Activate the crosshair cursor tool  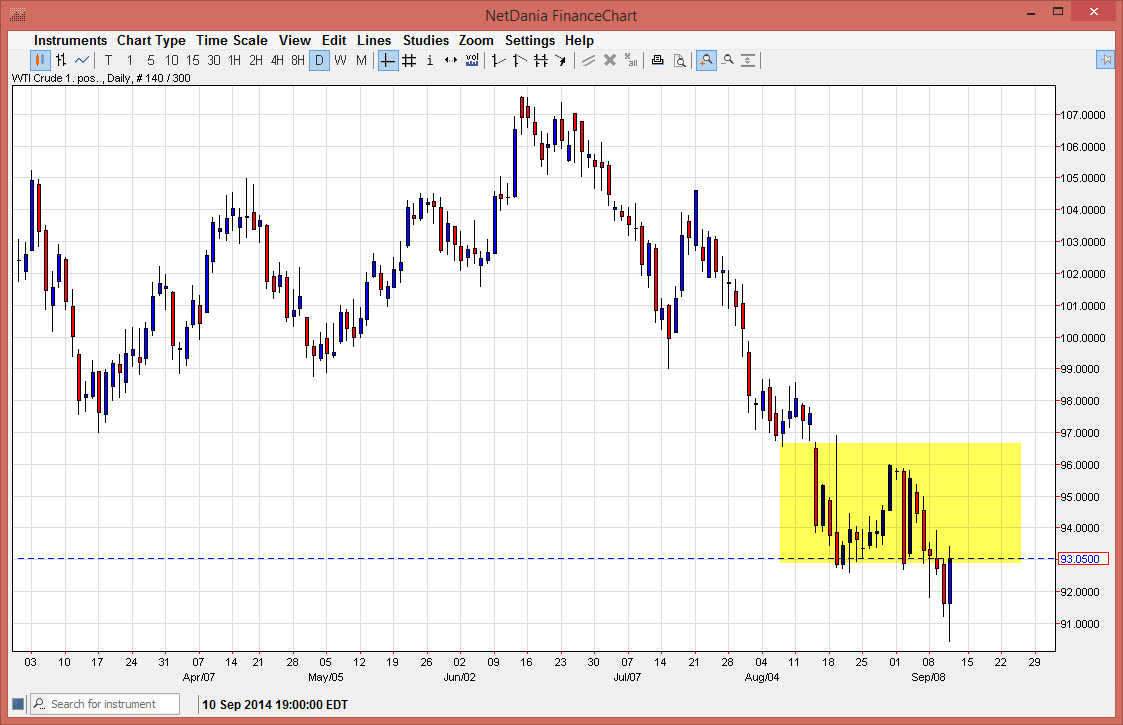pos(387,60)
